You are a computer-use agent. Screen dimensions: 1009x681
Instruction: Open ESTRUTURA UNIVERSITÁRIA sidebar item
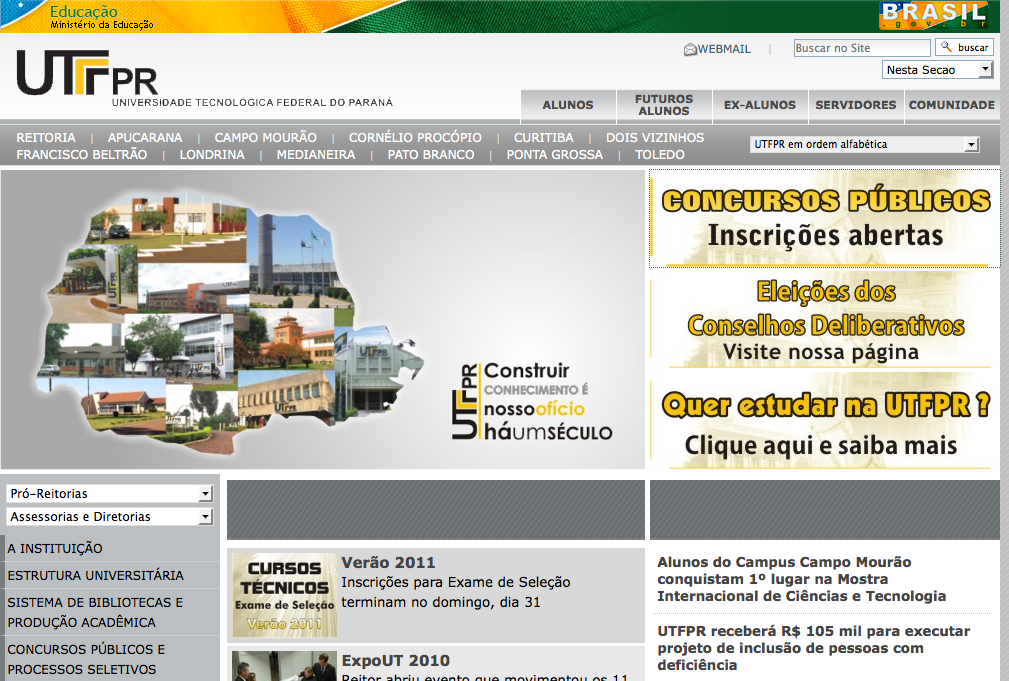click(95, 575)
